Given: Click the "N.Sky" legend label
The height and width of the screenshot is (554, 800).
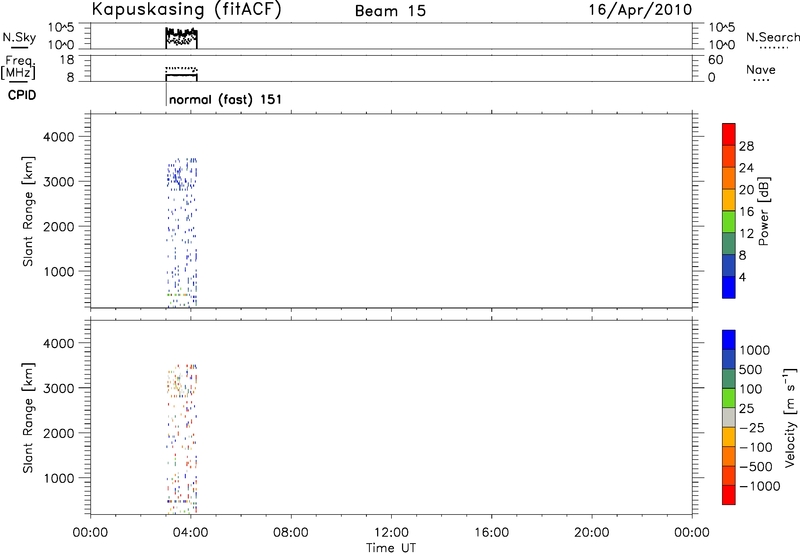Looking at the screenshot, I should coord(19,37).
